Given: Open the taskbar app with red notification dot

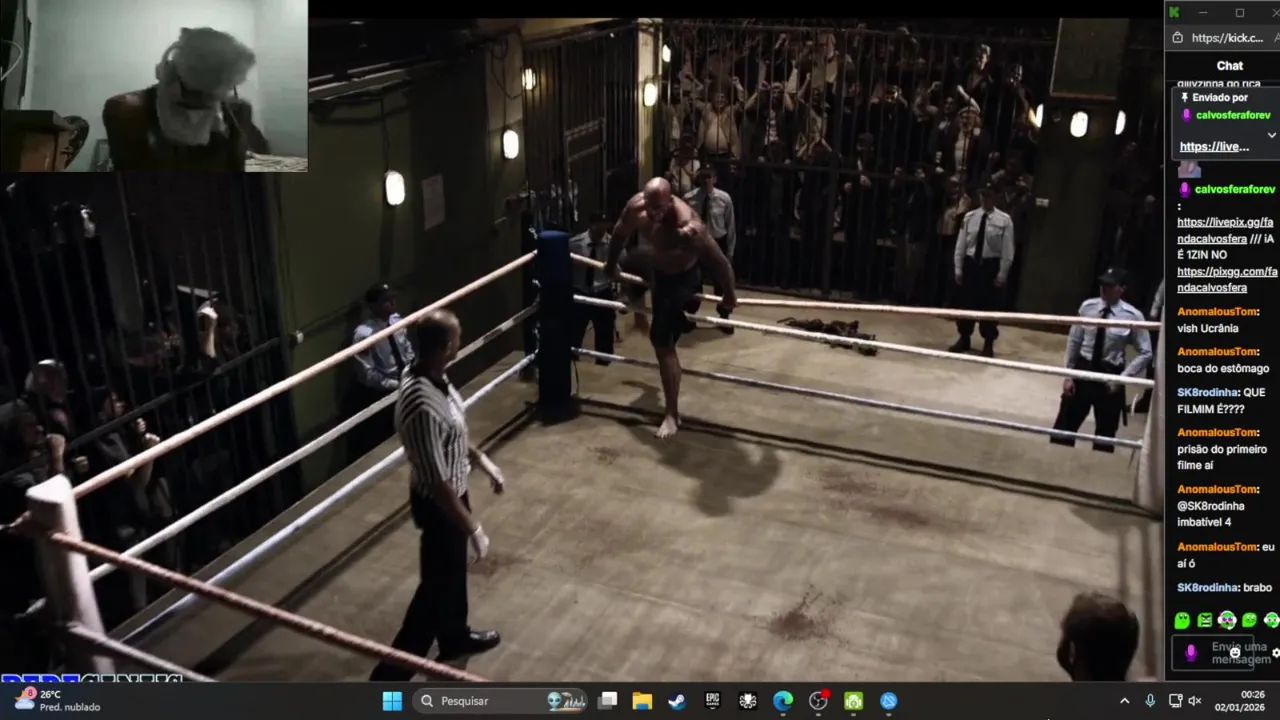Looking at the screenshot, I should click(x=818, y=701).
